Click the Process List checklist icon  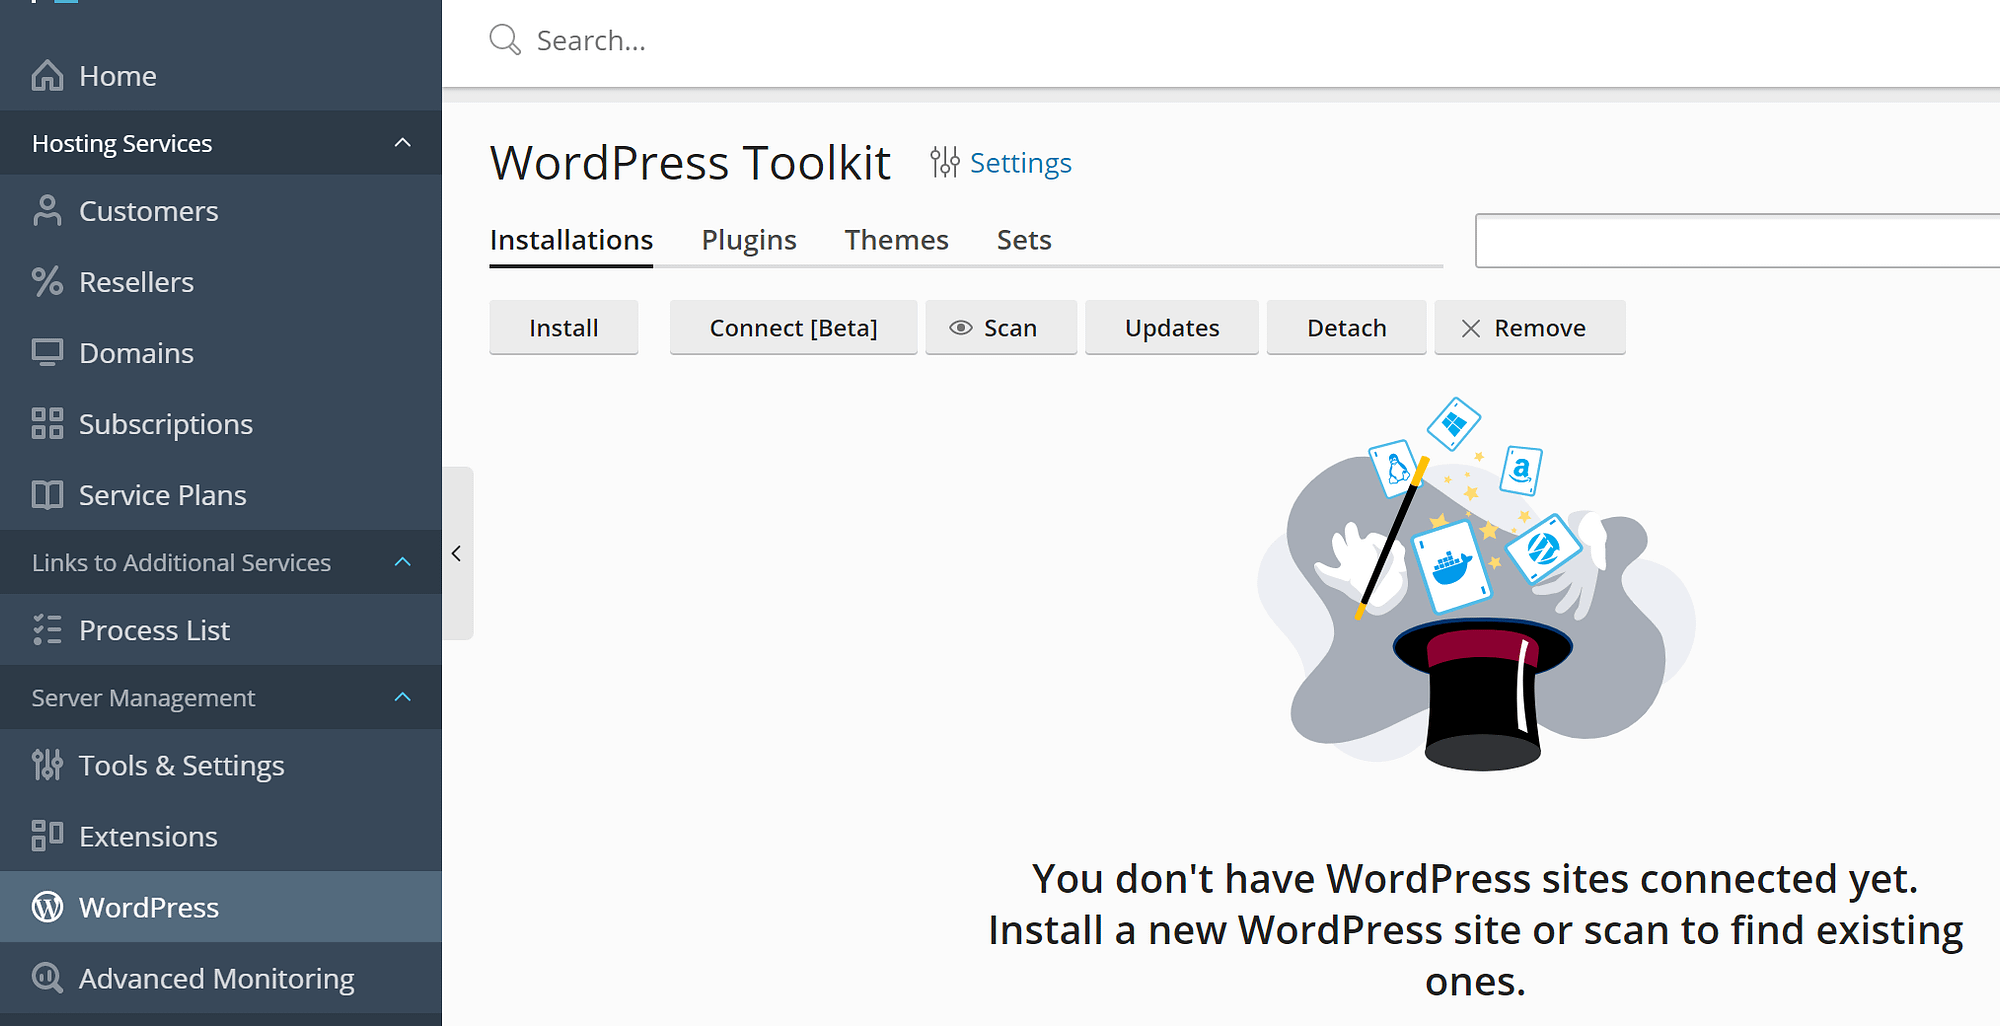pos(47,630)
